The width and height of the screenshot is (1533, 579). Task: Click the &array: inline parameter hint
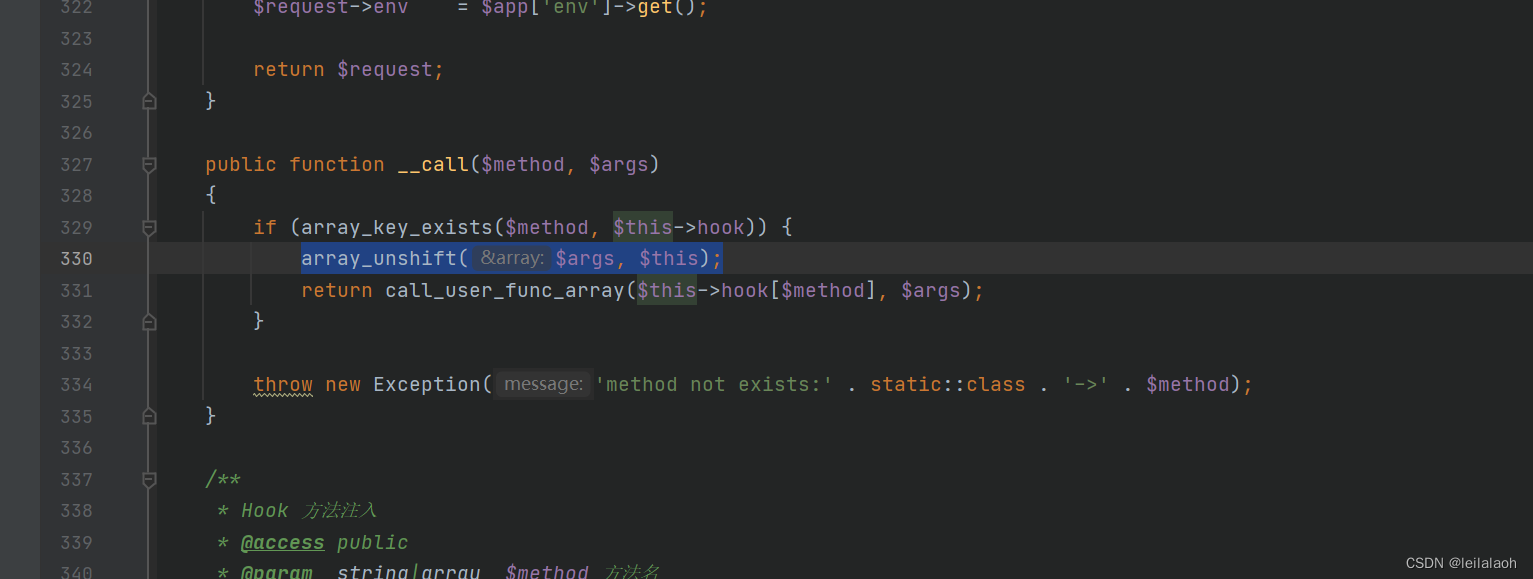click(511, 257)
